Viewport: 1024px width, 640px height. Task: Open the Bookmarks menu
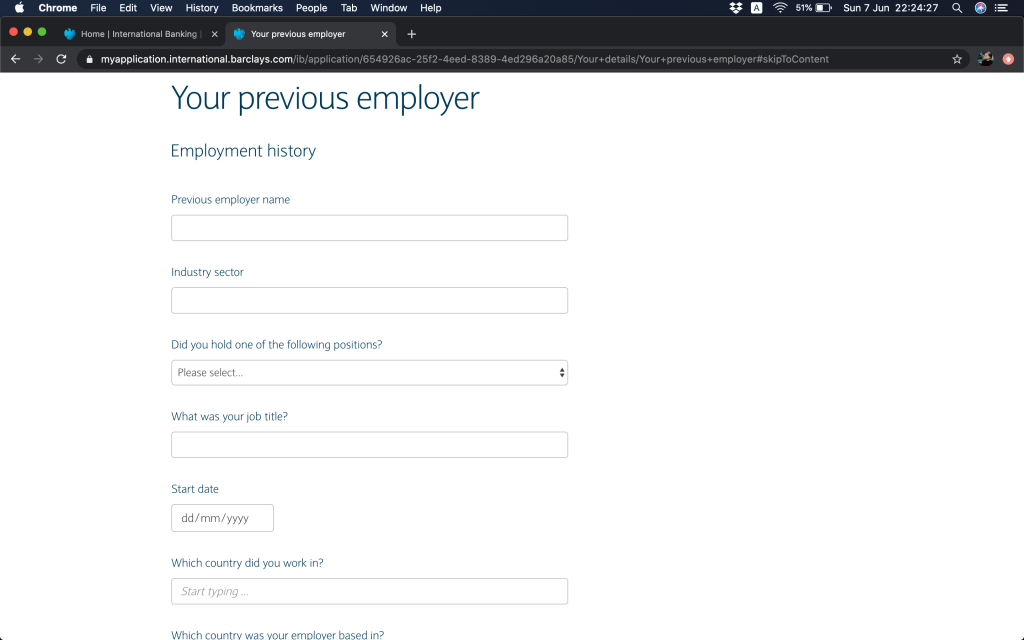pos(257,8)
